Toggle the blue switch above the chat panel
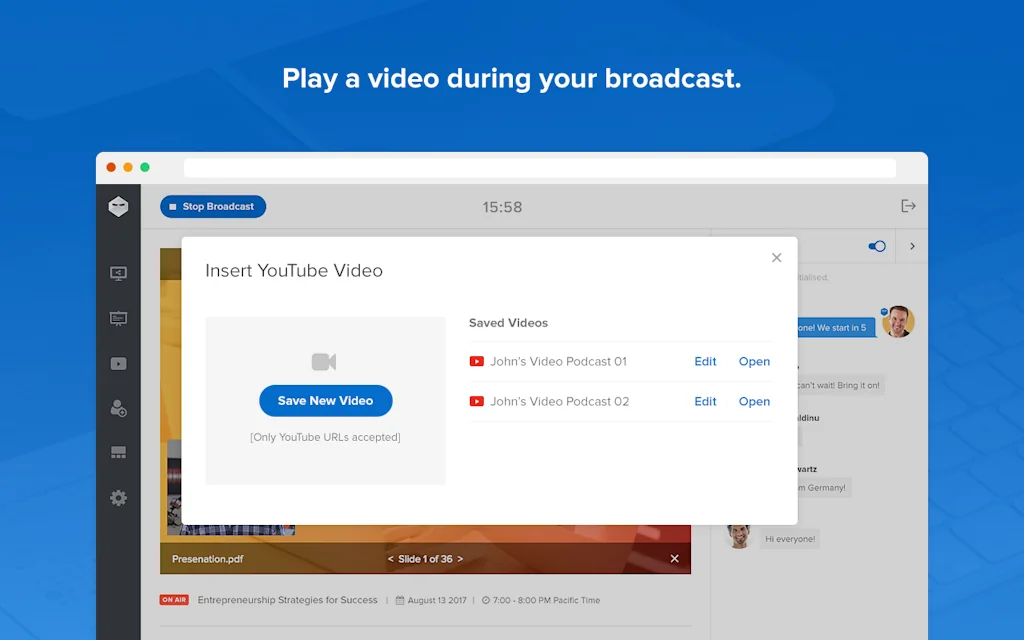1024x640 pixels. tap(876, 246)
